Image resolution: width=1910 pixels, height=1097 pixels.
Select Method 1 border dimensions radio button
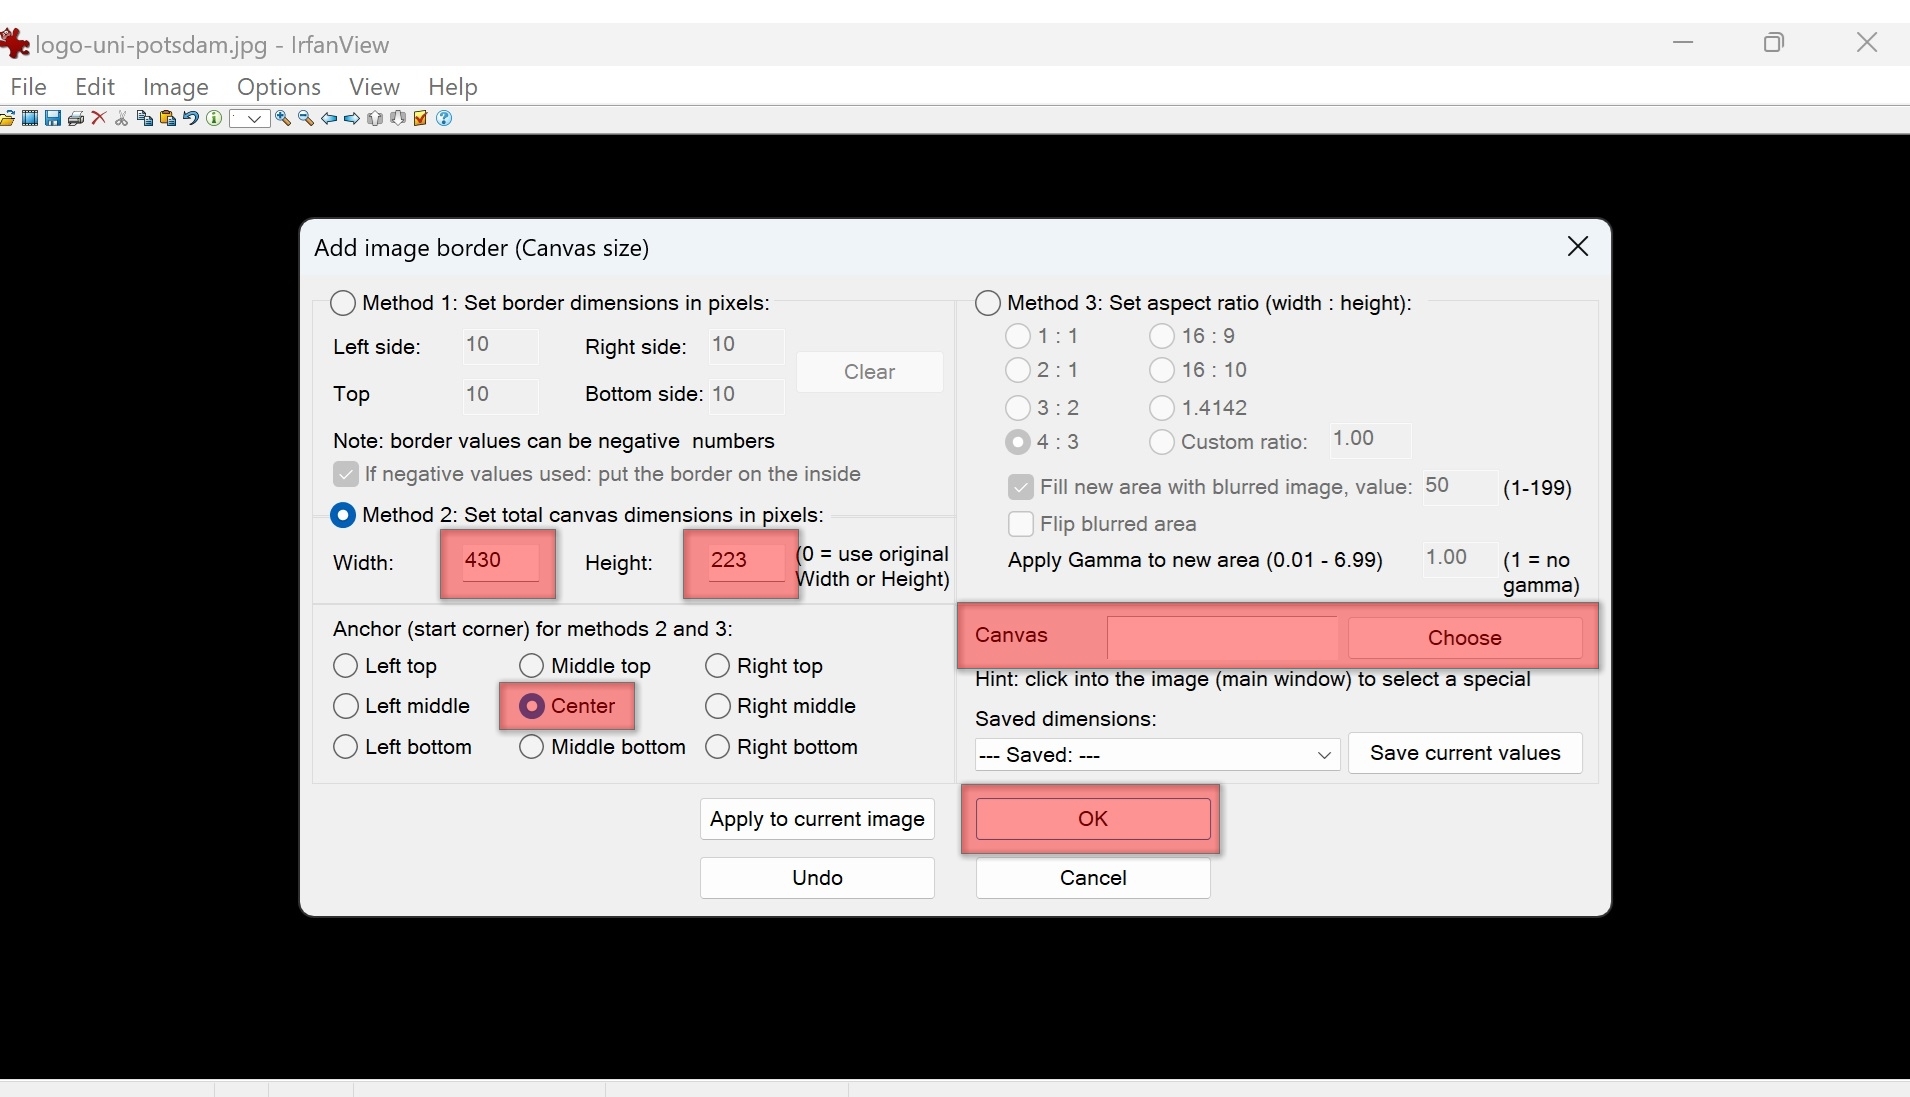pyautogui.click(x=343, y=303)
